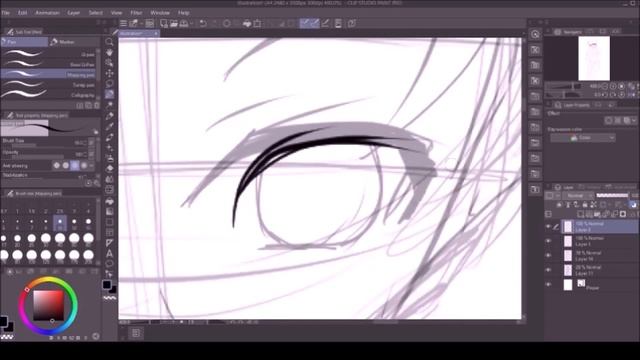Screen dimensions: 640x360
Task: Click the transparent color swatch in toolbox
Action: tap(109, 298)
